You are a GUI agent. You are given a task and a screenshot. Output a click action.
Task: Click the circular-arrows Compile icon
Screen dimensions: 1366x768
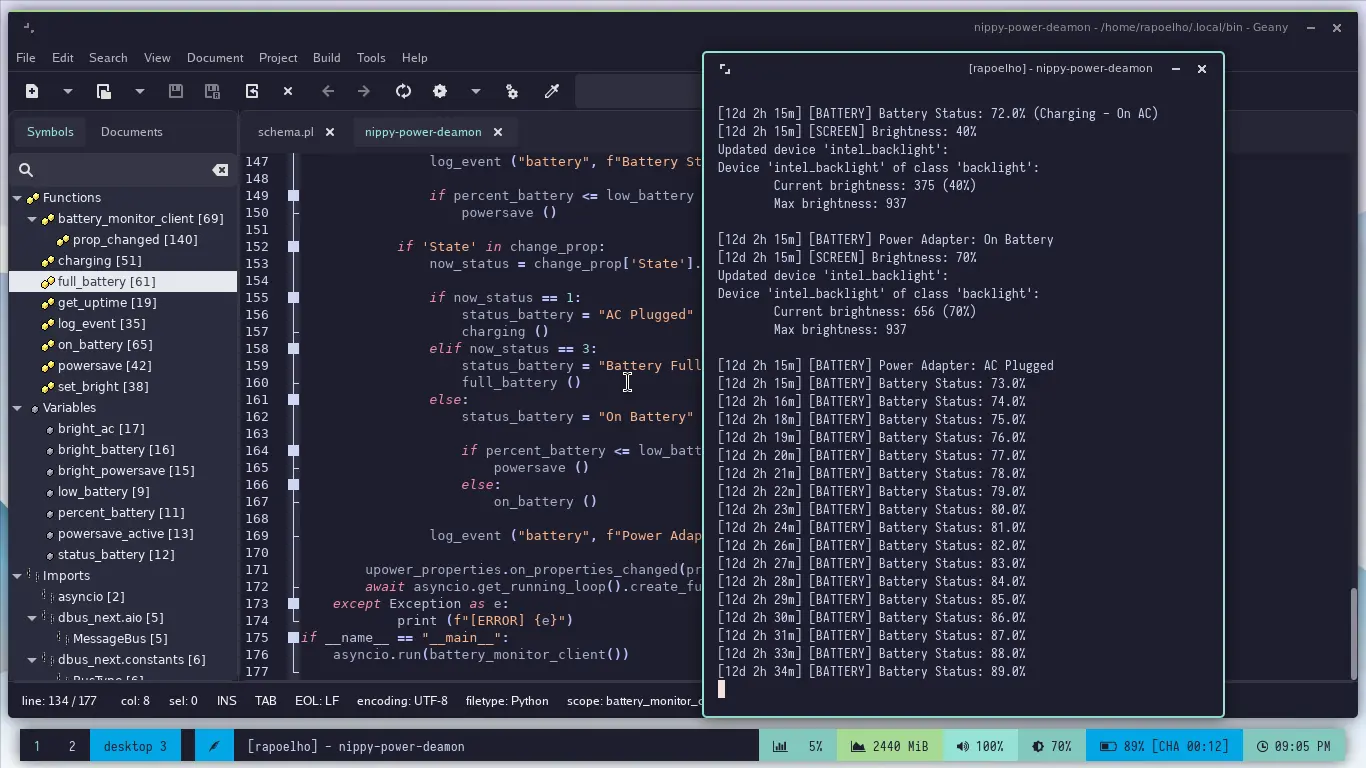pos(404,91)
